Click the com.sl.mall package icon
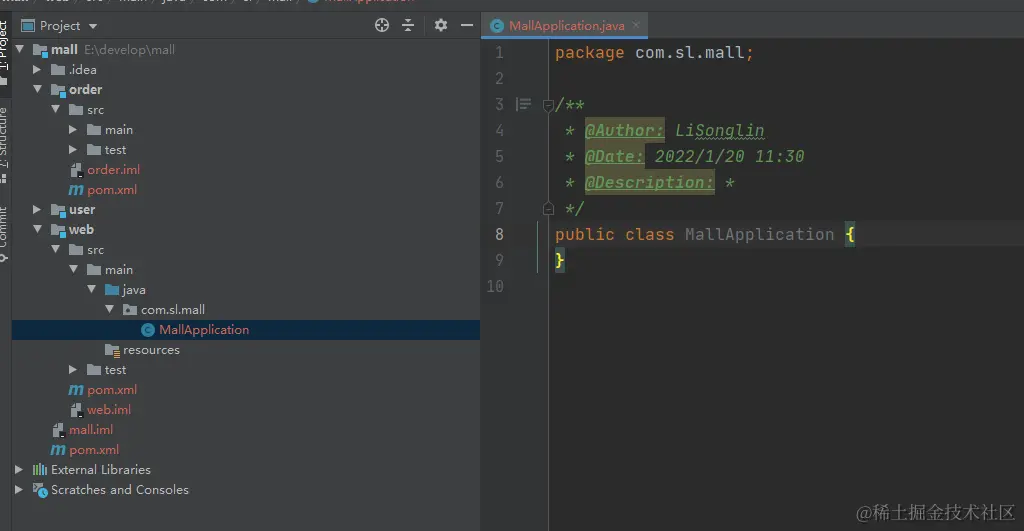This screenshot has height=531, width=1024. click(x=130, y=310)
